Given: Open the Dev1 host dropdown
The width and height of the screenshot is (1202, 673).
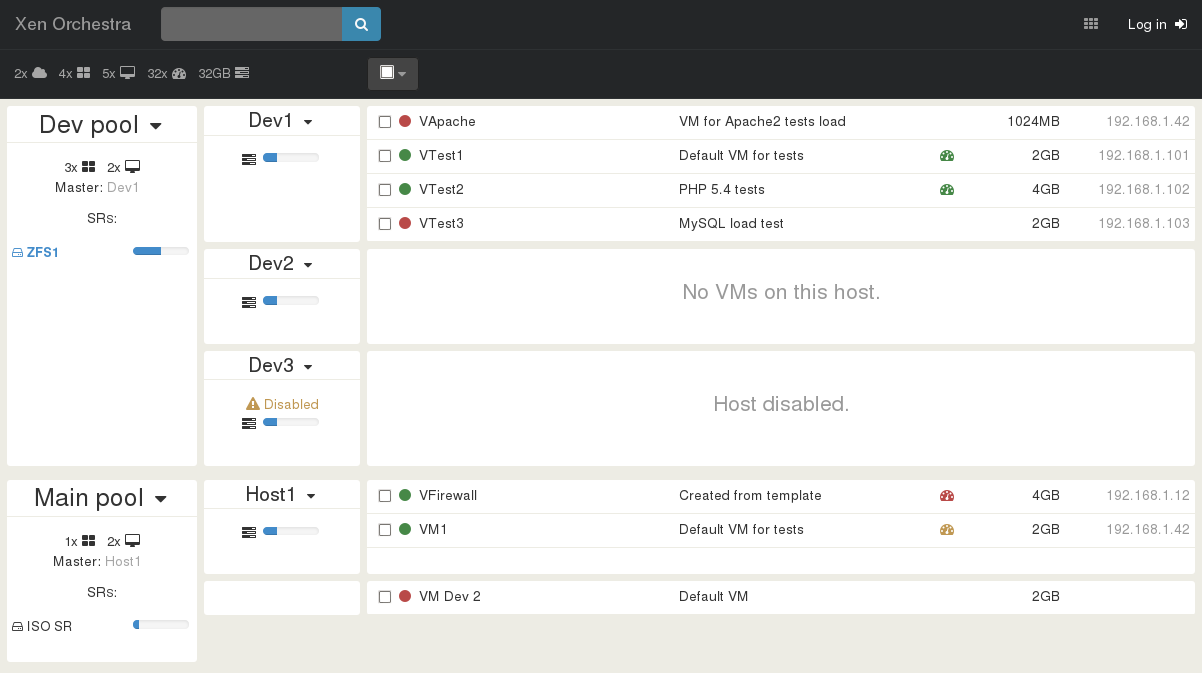Looking at the screenshot, I should pos(308,122).
